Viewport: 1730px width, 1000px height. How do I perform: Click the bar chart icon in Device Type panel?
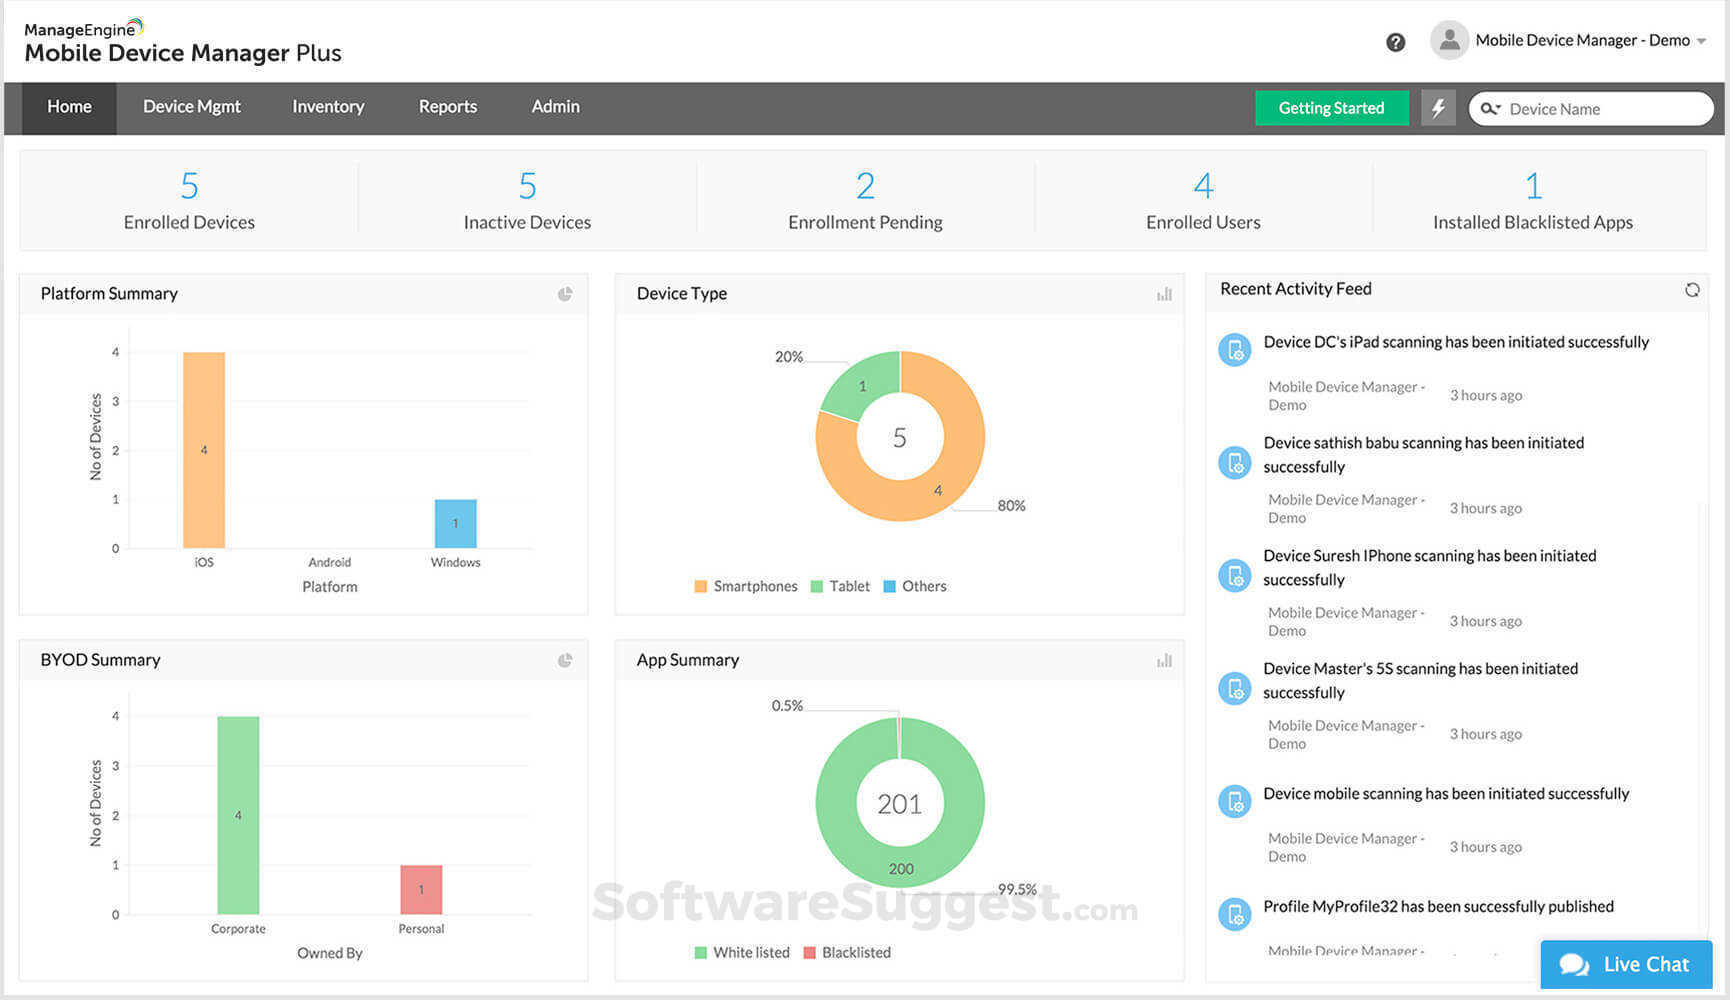point(1162,294)
